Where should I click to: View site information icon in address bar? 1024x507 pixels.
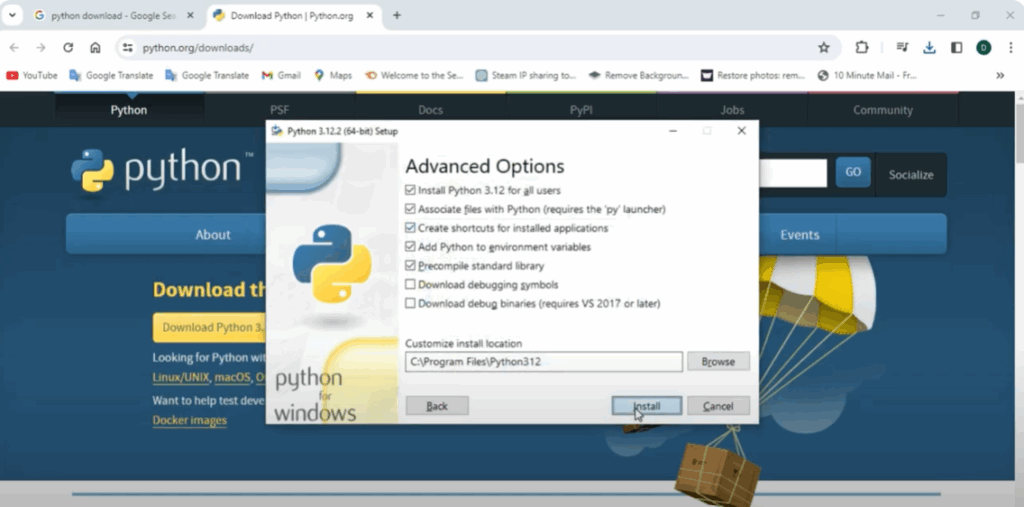click(128, 48)
